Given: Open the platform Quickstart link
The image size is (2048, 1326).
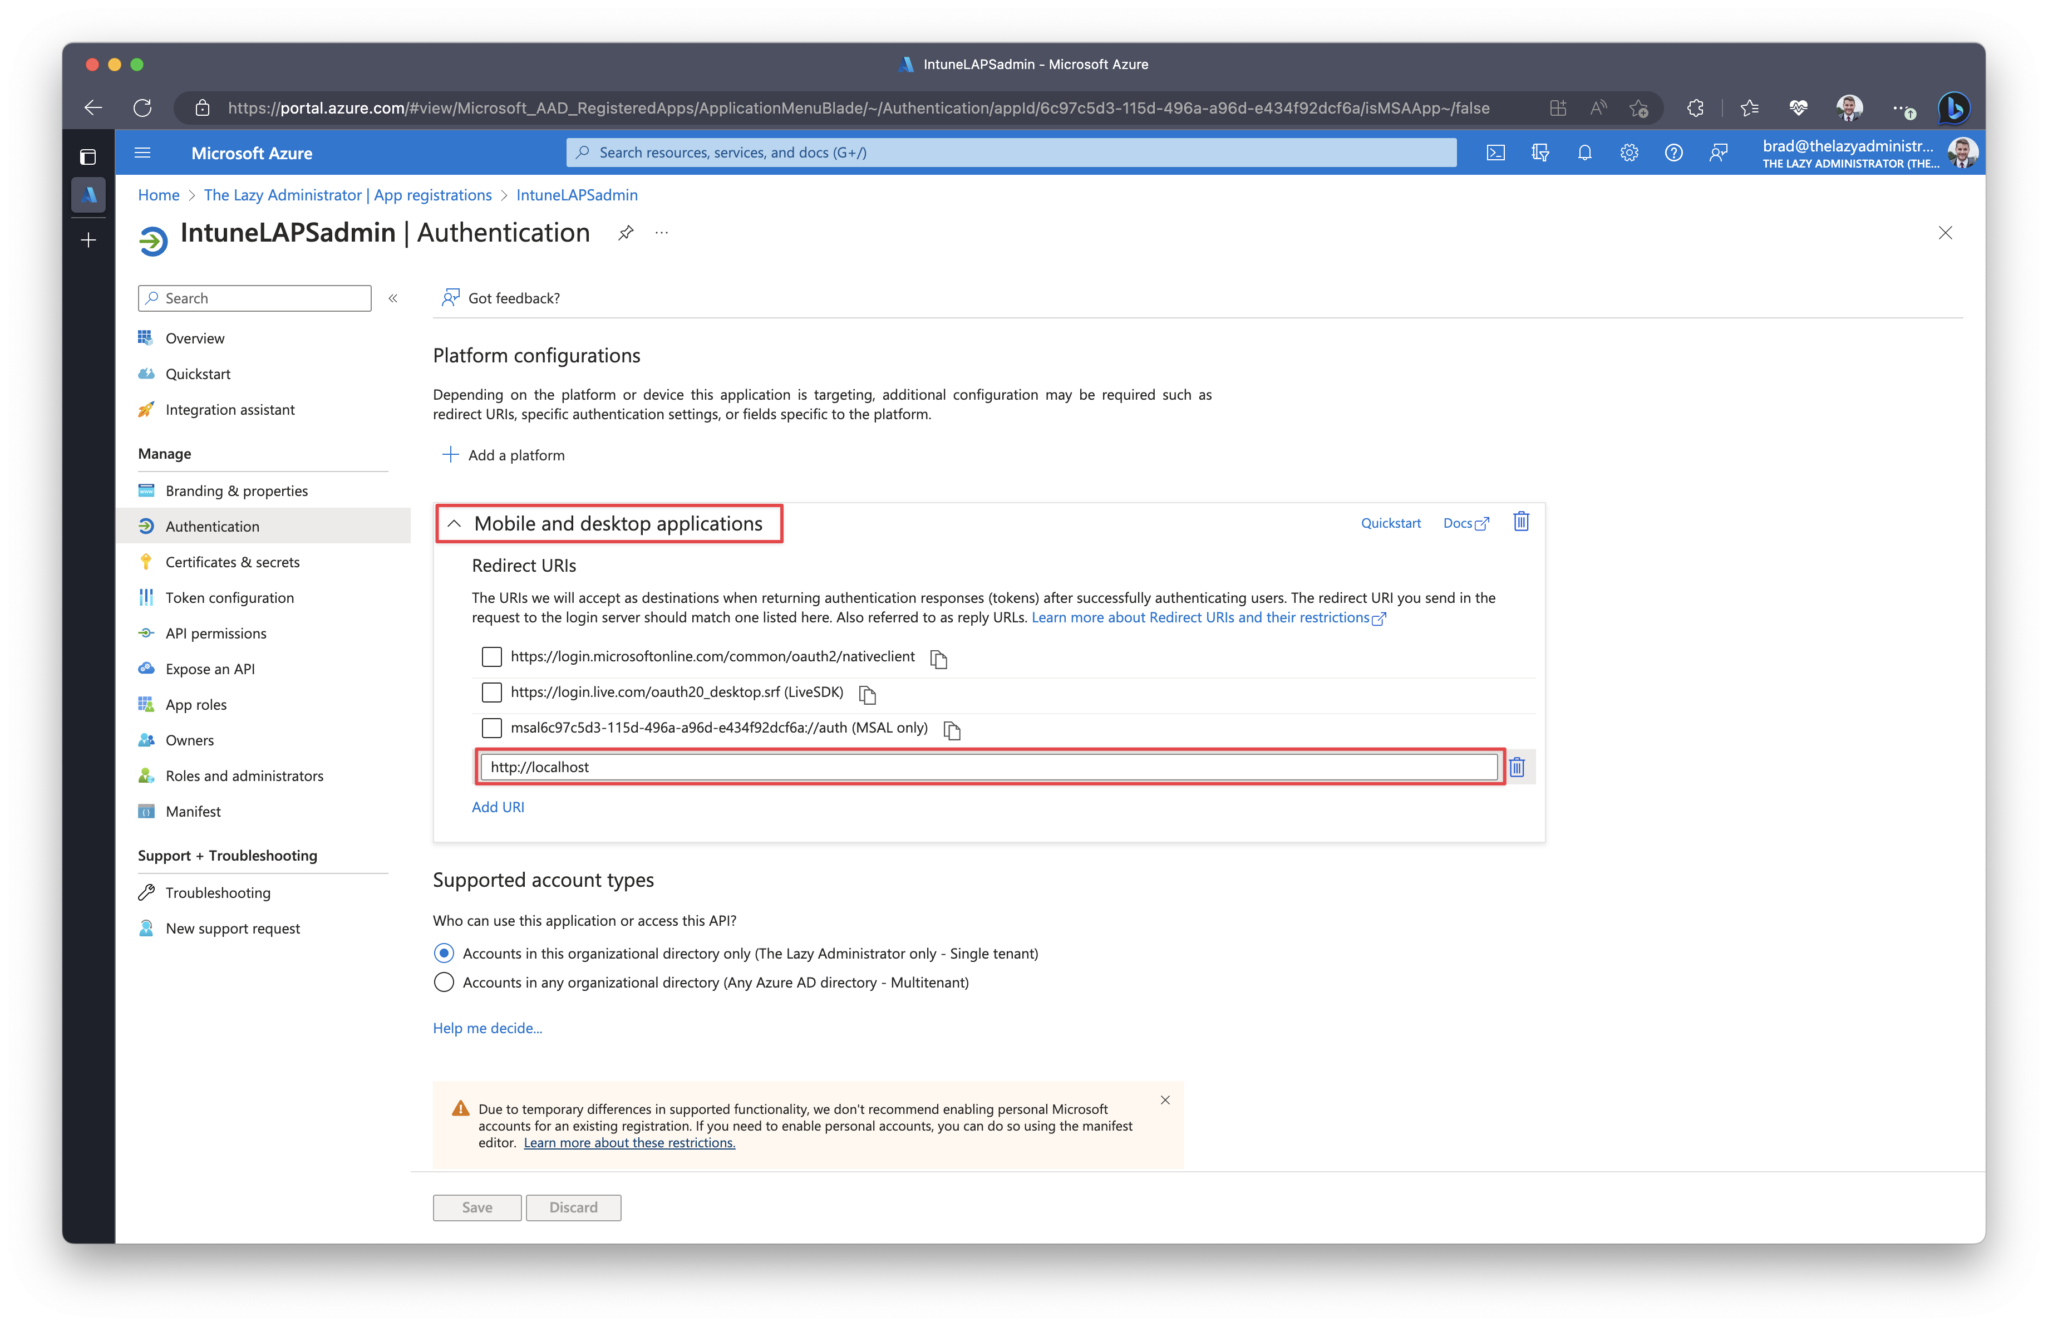Looking at the screenshot, I should 1390,523.
